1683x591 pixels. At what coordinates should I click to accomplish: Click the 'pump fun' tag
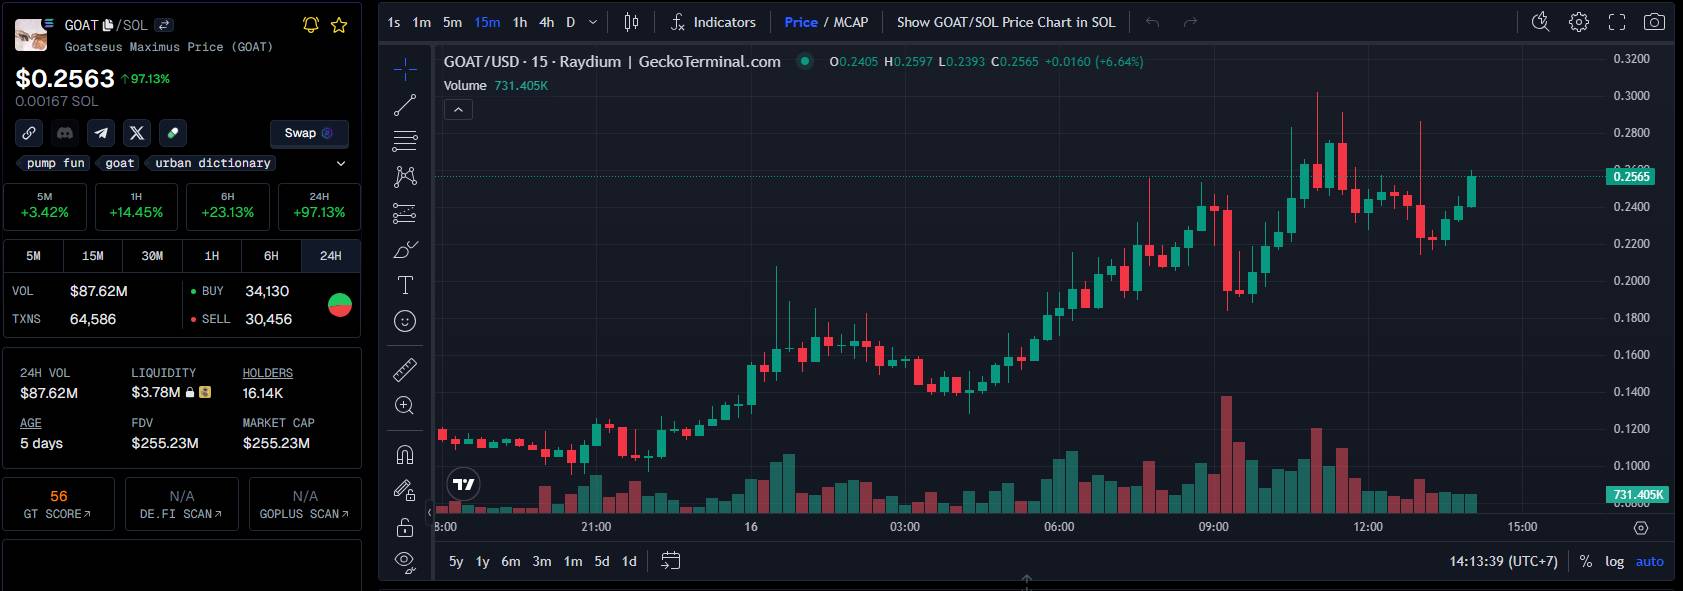click(x=55, y=163)
